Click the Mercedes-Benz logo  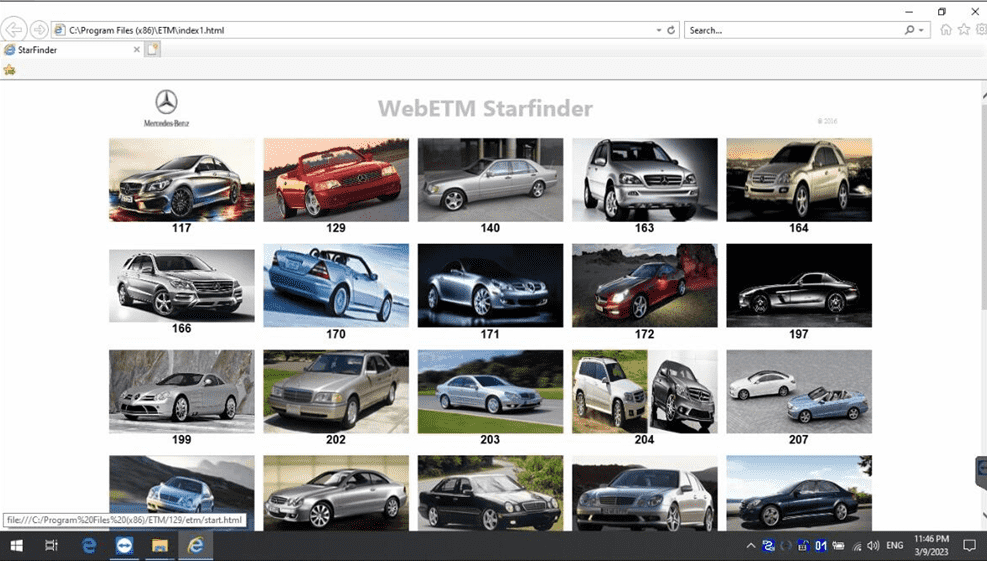click(x=166, y=108)
